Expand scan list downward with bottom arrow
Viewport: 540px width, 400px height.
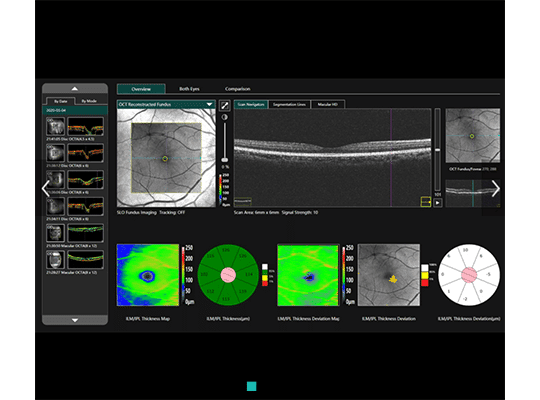(75, 320)
